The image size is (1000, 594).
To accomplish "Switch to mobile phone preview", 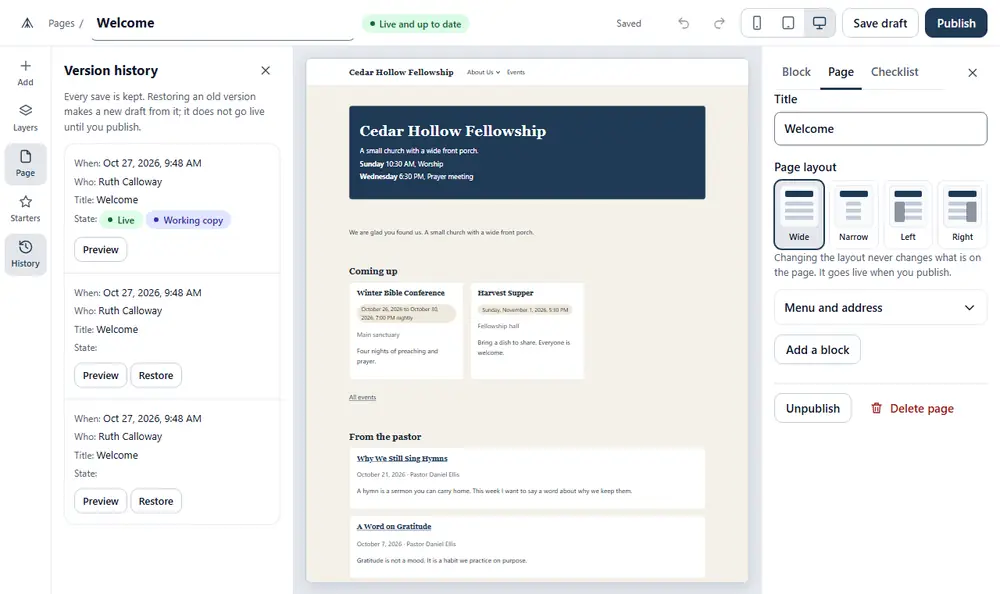I will tap(757, 24).
